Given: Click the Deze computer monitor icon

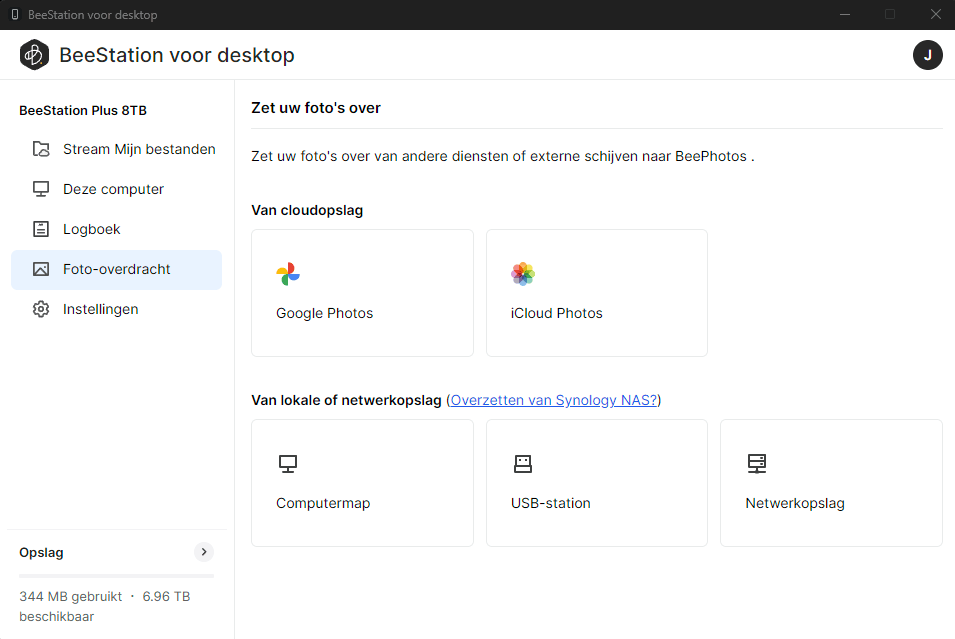Looking at the screenshot, I should 41,189.
